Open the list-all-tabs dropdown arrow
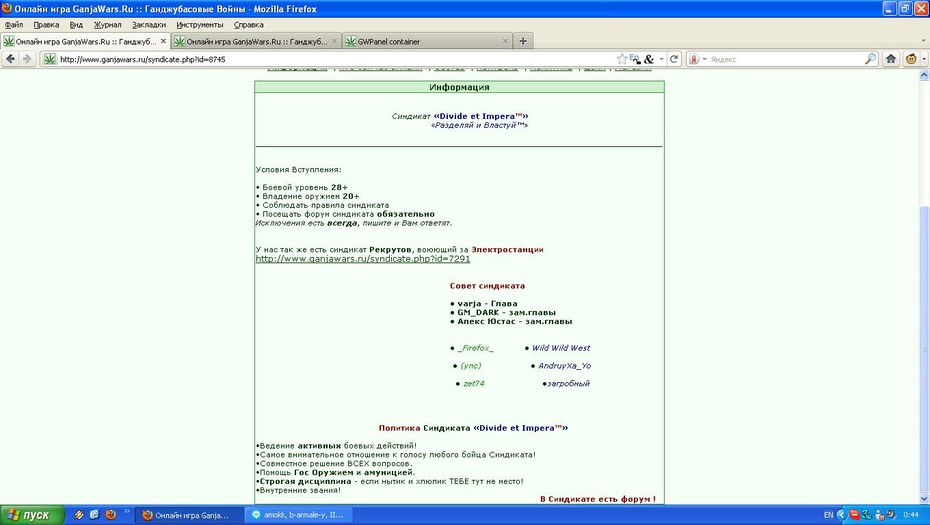Image resolution: width=930 pixels, height=525 pixels. pos(923,41)
